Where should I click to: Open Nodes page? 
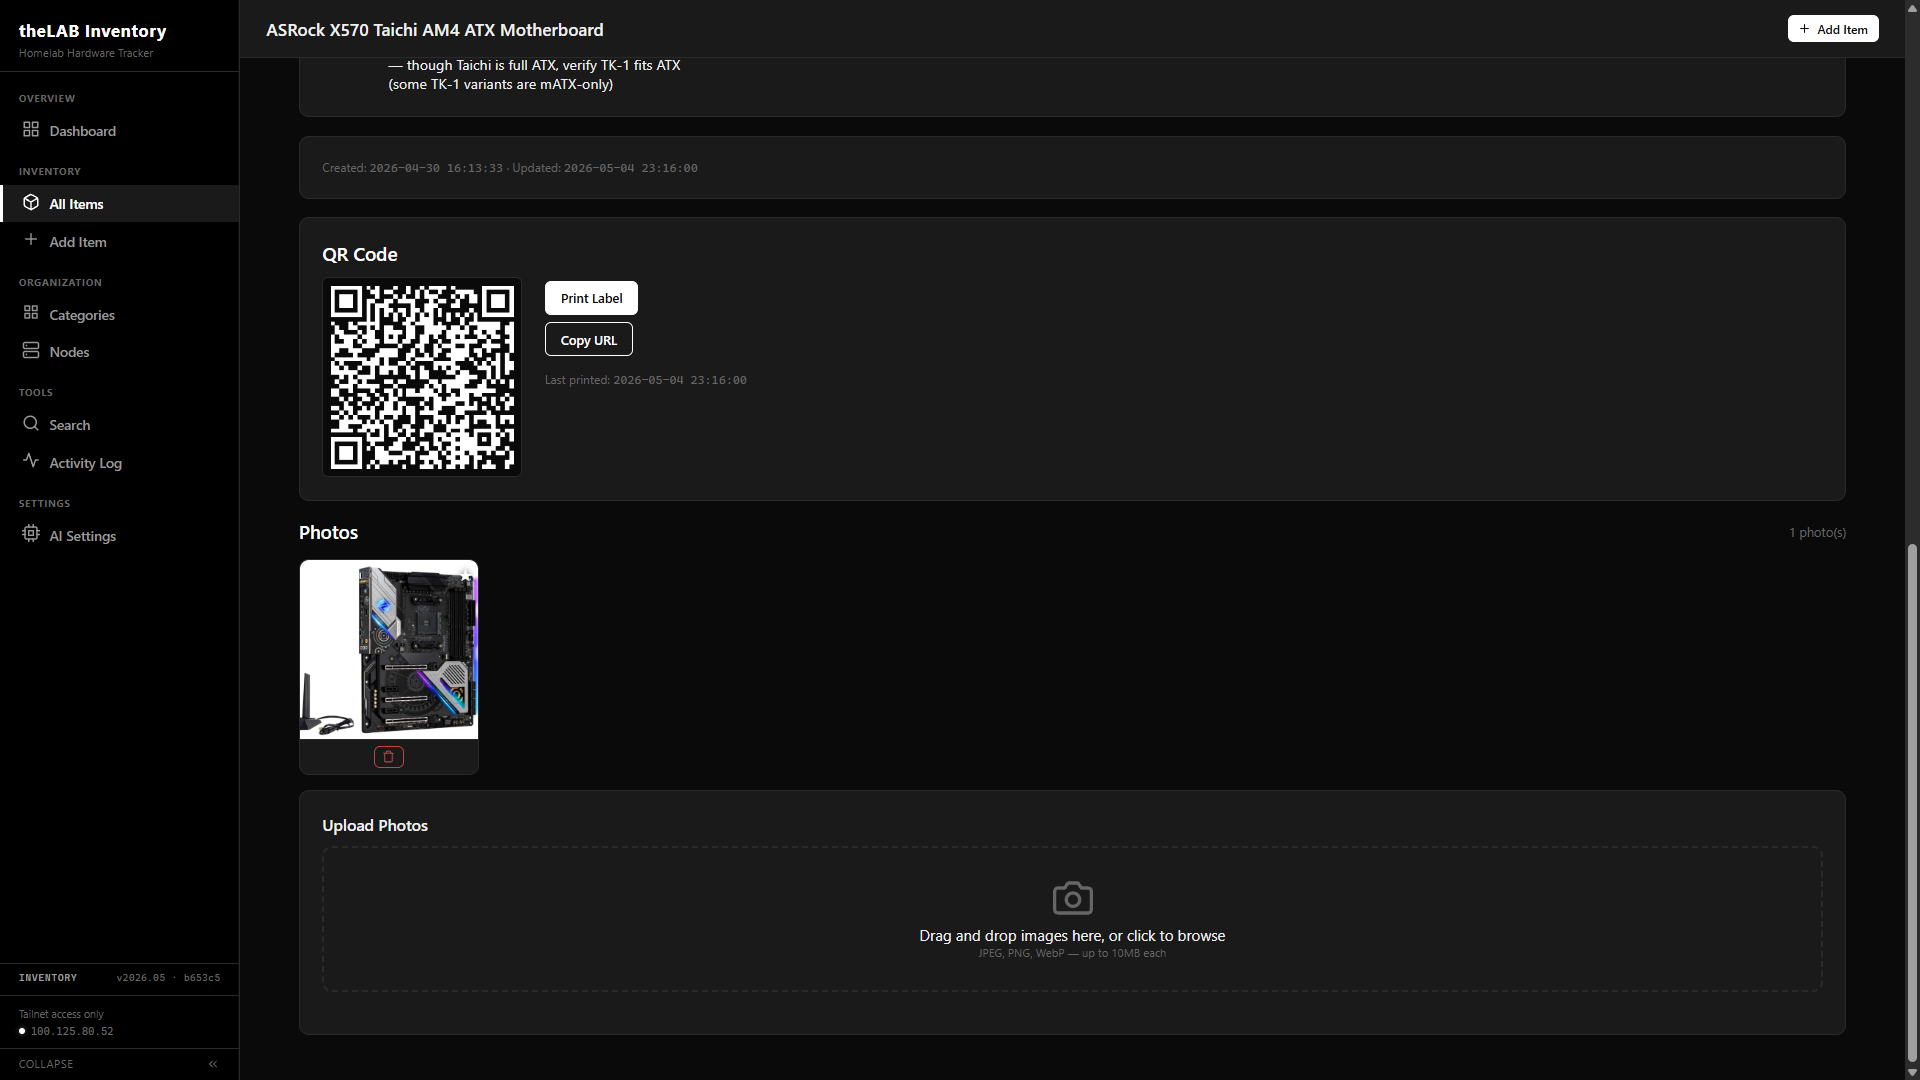(x=119, y=352)
